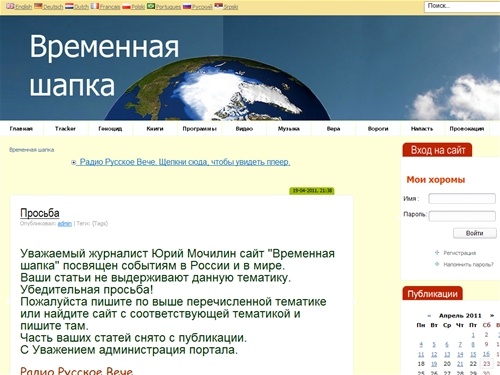500x375 pixels.
Task: Focus the Имя username field
Action: [x=462, y=198]
